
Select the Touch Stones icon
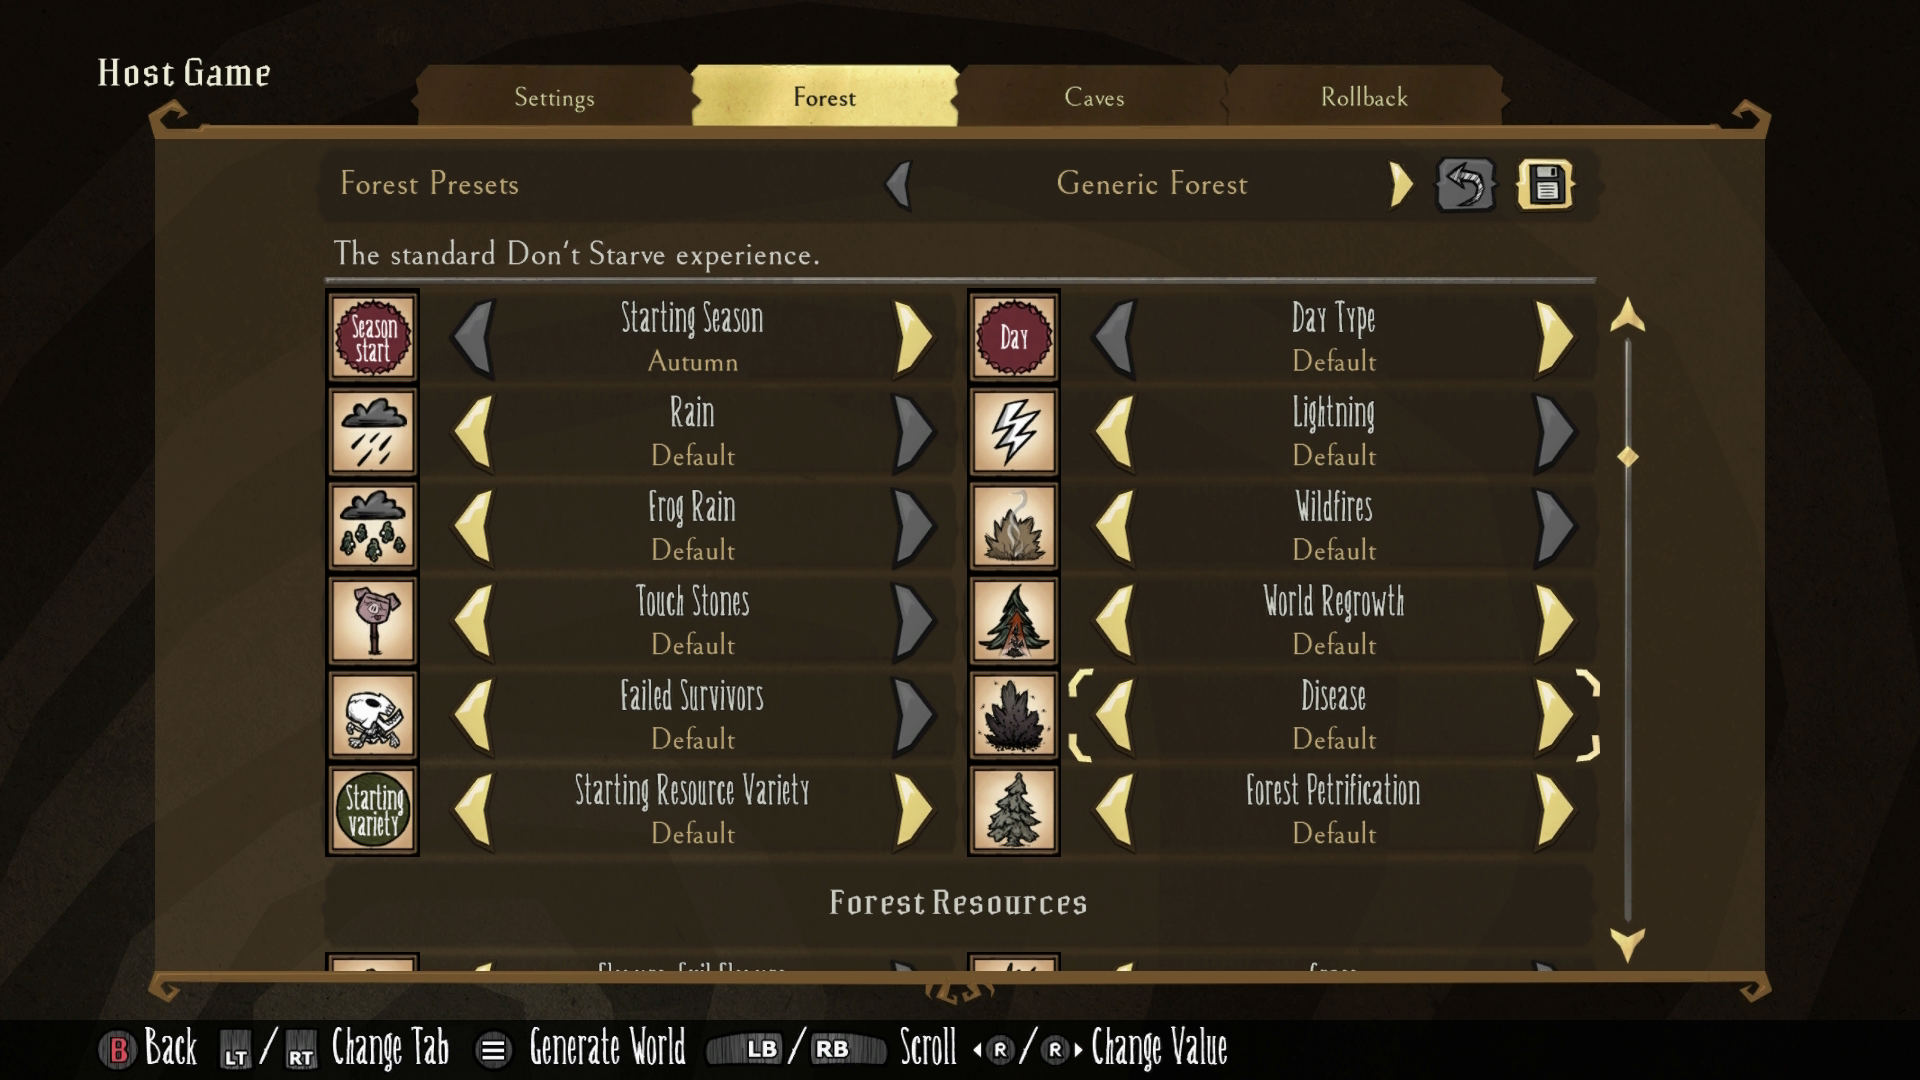(x=372, y=620)
